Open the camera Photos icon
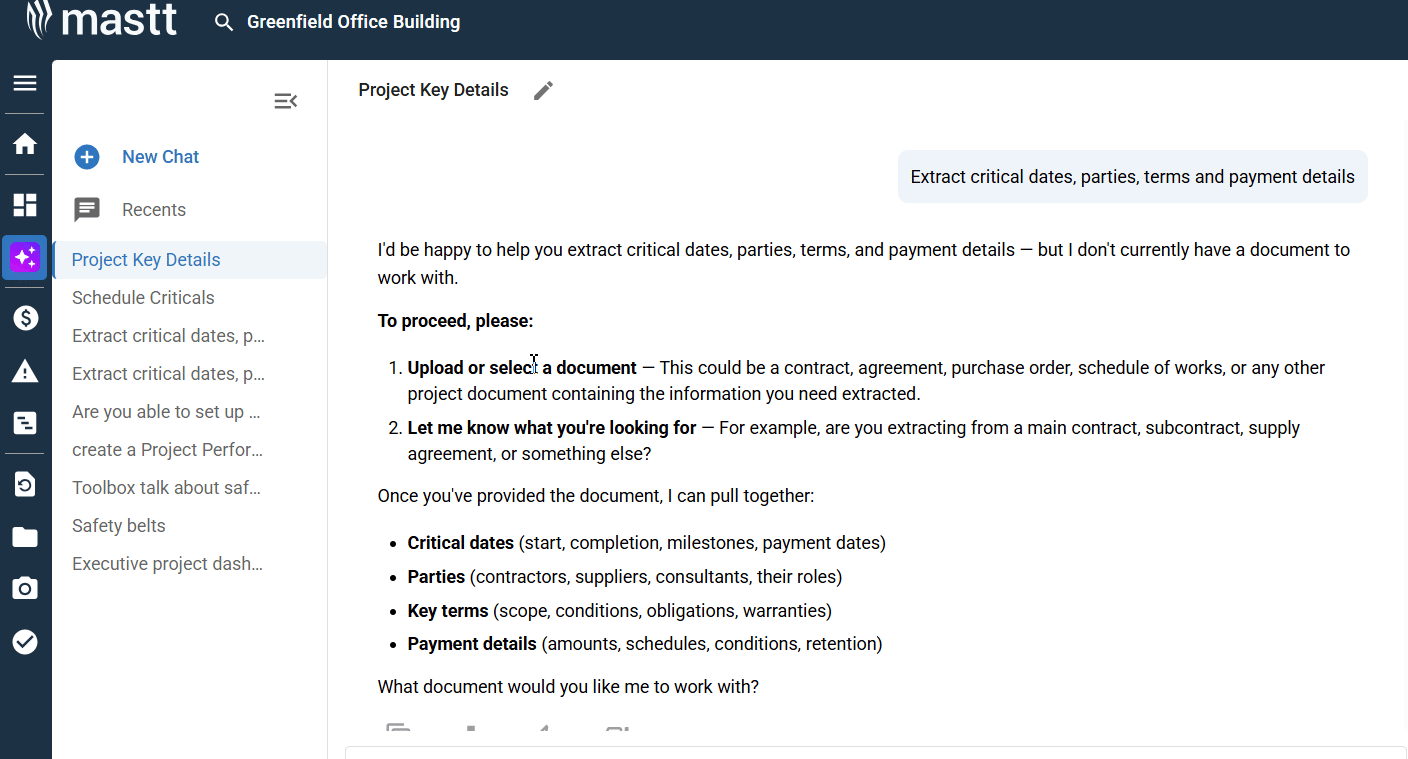Image resolution: width=1408 pixels, height=759 pixels. coord(25,588)
